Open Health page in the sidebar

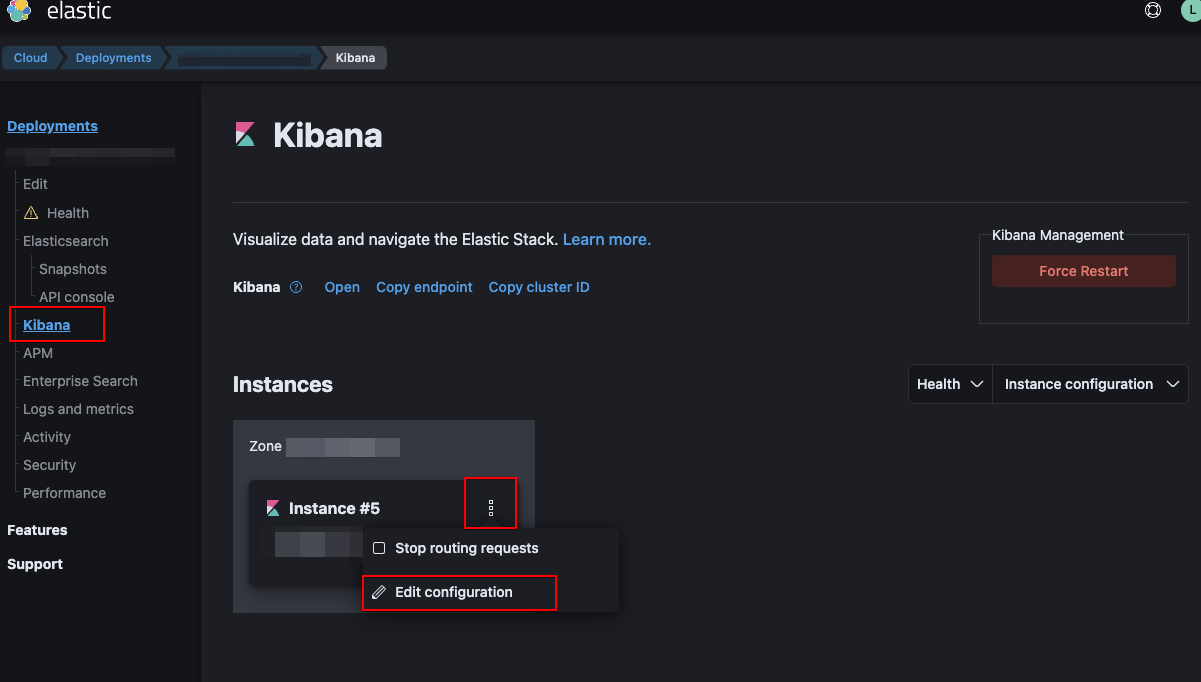pos(68,213)
